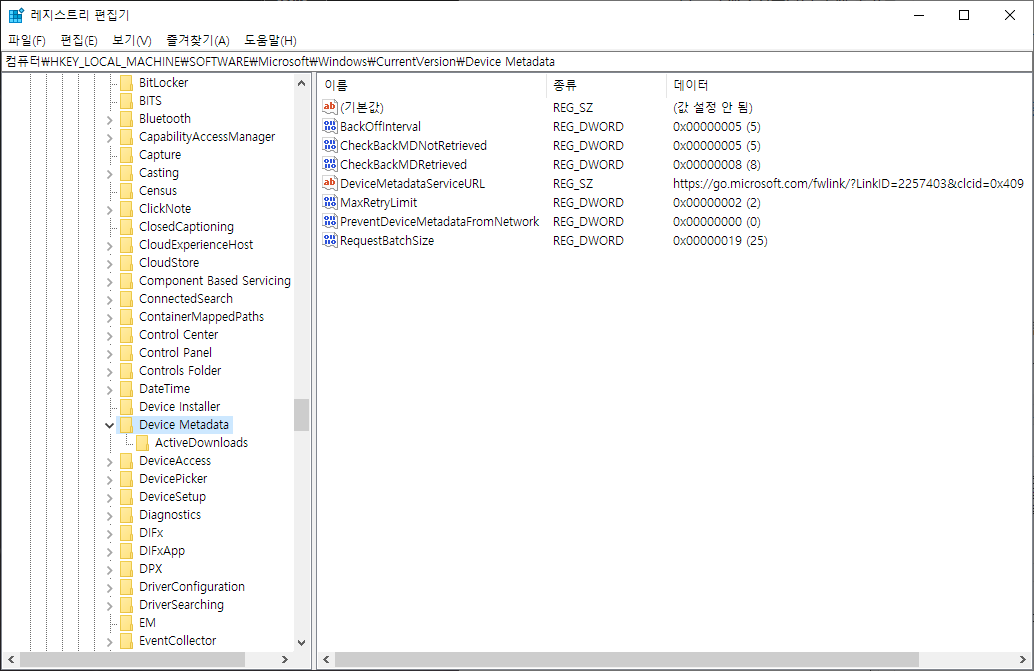Click the CheckBackMDNotRetrieved DWORD icon

[330, 145]
